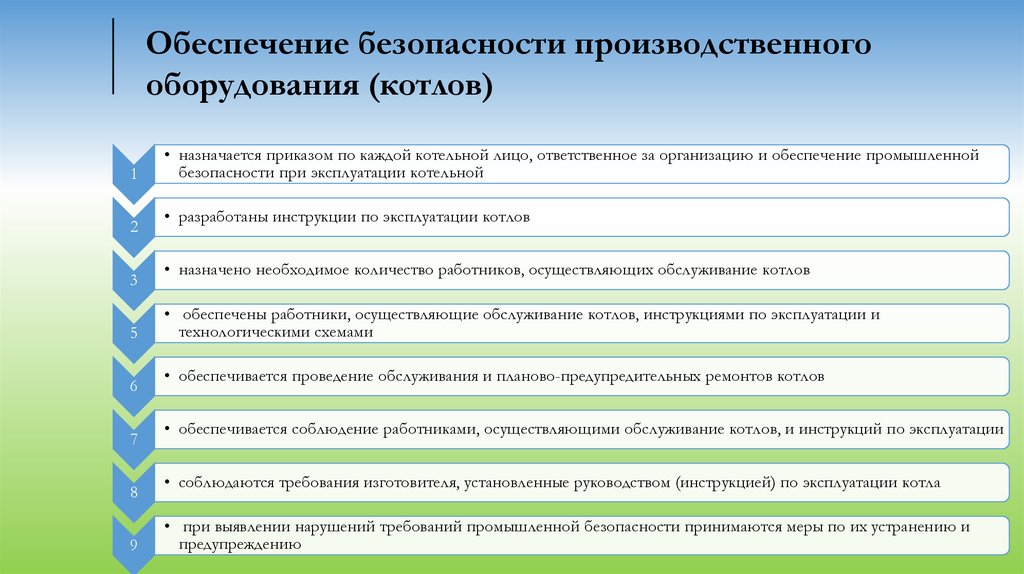
Task: Click text 'назначается приказом по каждой котельной лицо'
Action: pyautogui.click(x=355, y=155)
